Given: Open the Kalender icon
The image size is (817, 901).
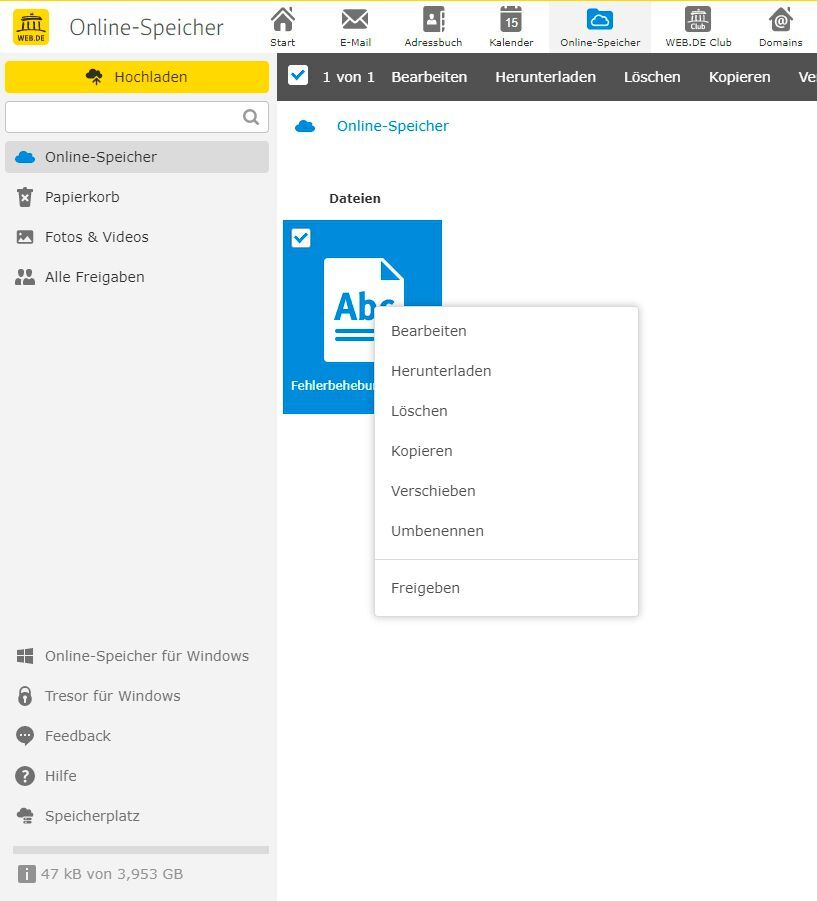Looking at the screenshot, I should [x=511, y=20].
